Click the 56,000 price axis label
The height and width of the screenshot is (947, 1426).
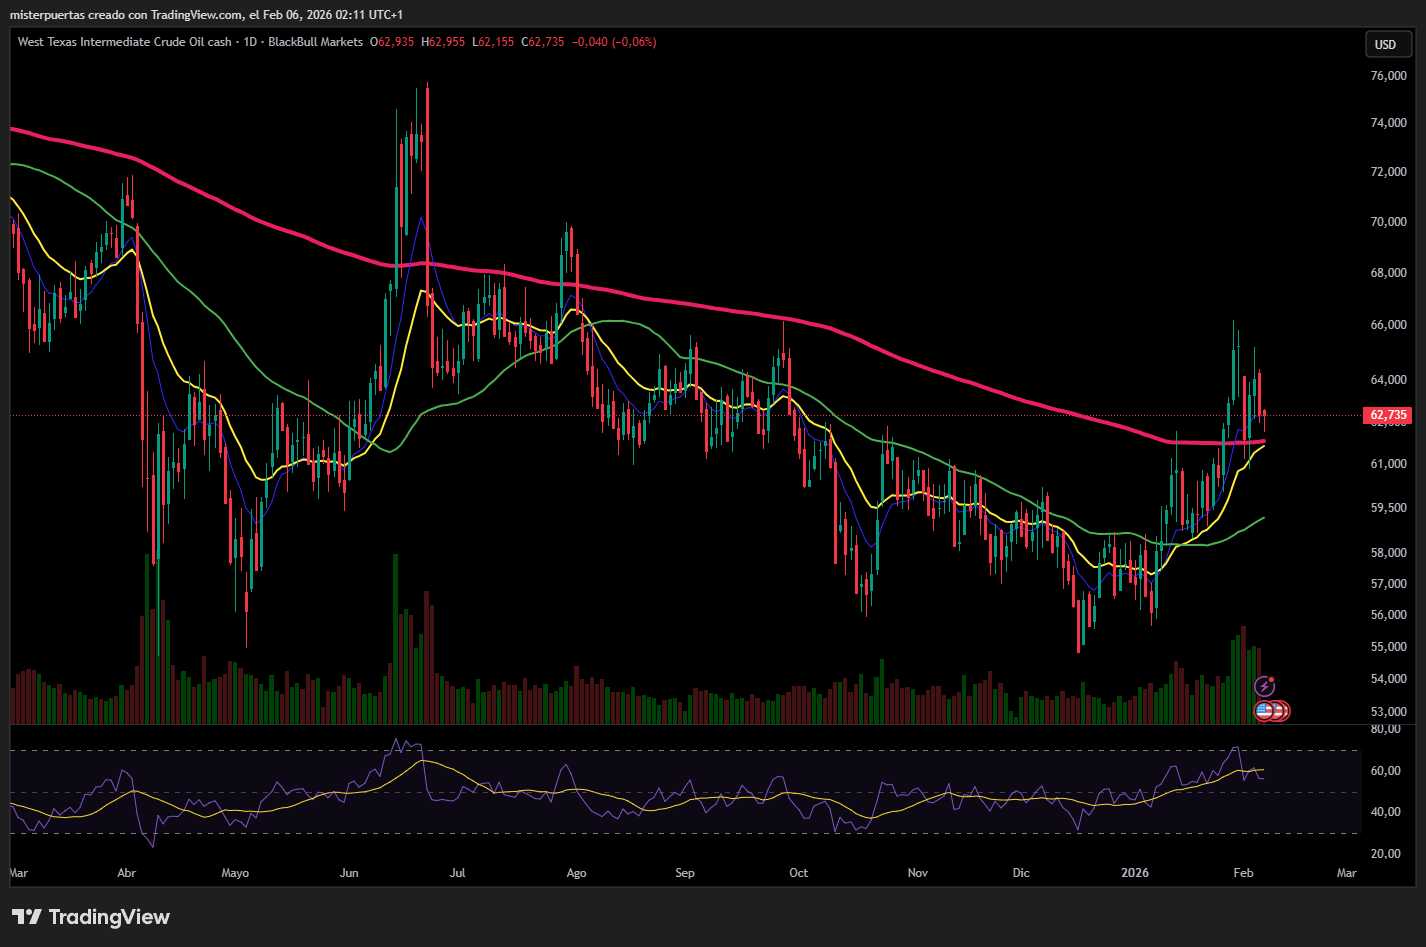1389,615
